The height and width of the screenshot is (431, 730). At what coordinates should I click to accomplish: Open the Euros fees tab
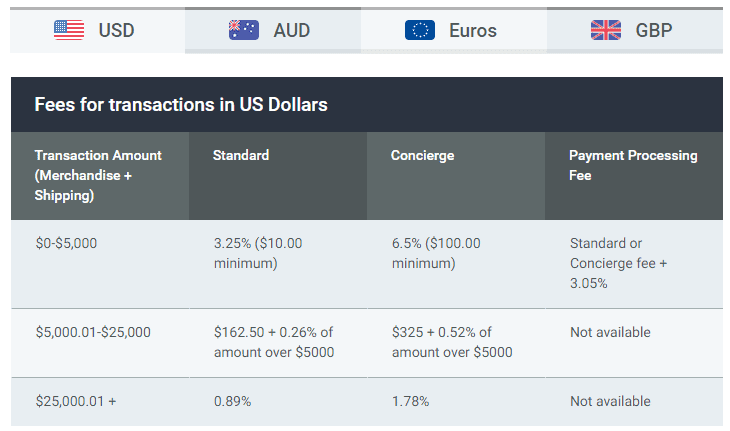454,30
